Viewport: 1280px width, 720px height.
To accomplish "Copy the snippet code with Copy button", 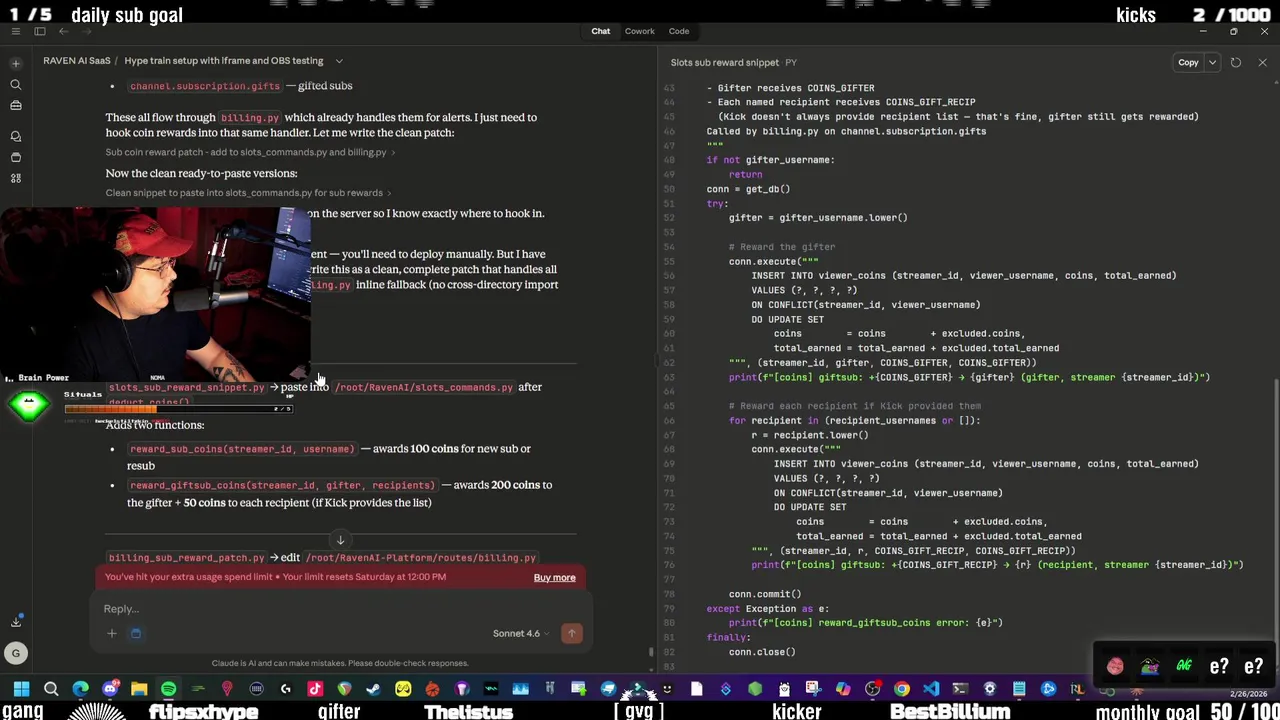I will coord(1188,63).
